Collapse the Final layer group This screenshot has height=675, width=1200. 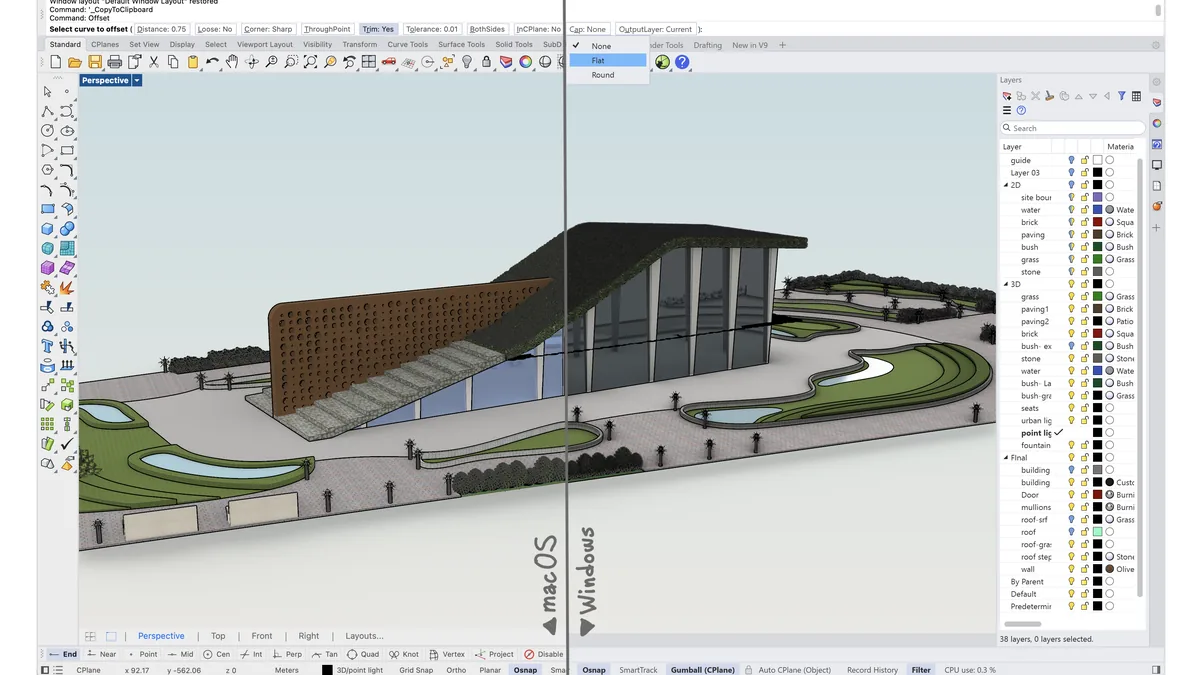coord(1006,458)
